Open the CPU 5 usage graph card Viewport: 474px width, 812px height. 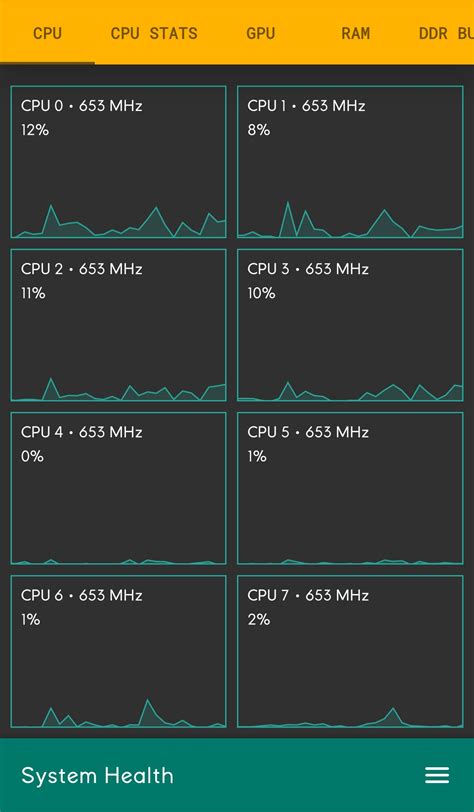(350, 488)
